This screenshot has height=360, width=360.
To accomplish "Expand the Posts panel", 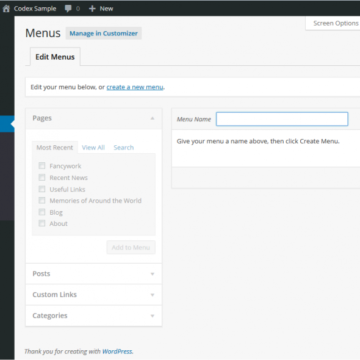I will (x=94, y=274).
